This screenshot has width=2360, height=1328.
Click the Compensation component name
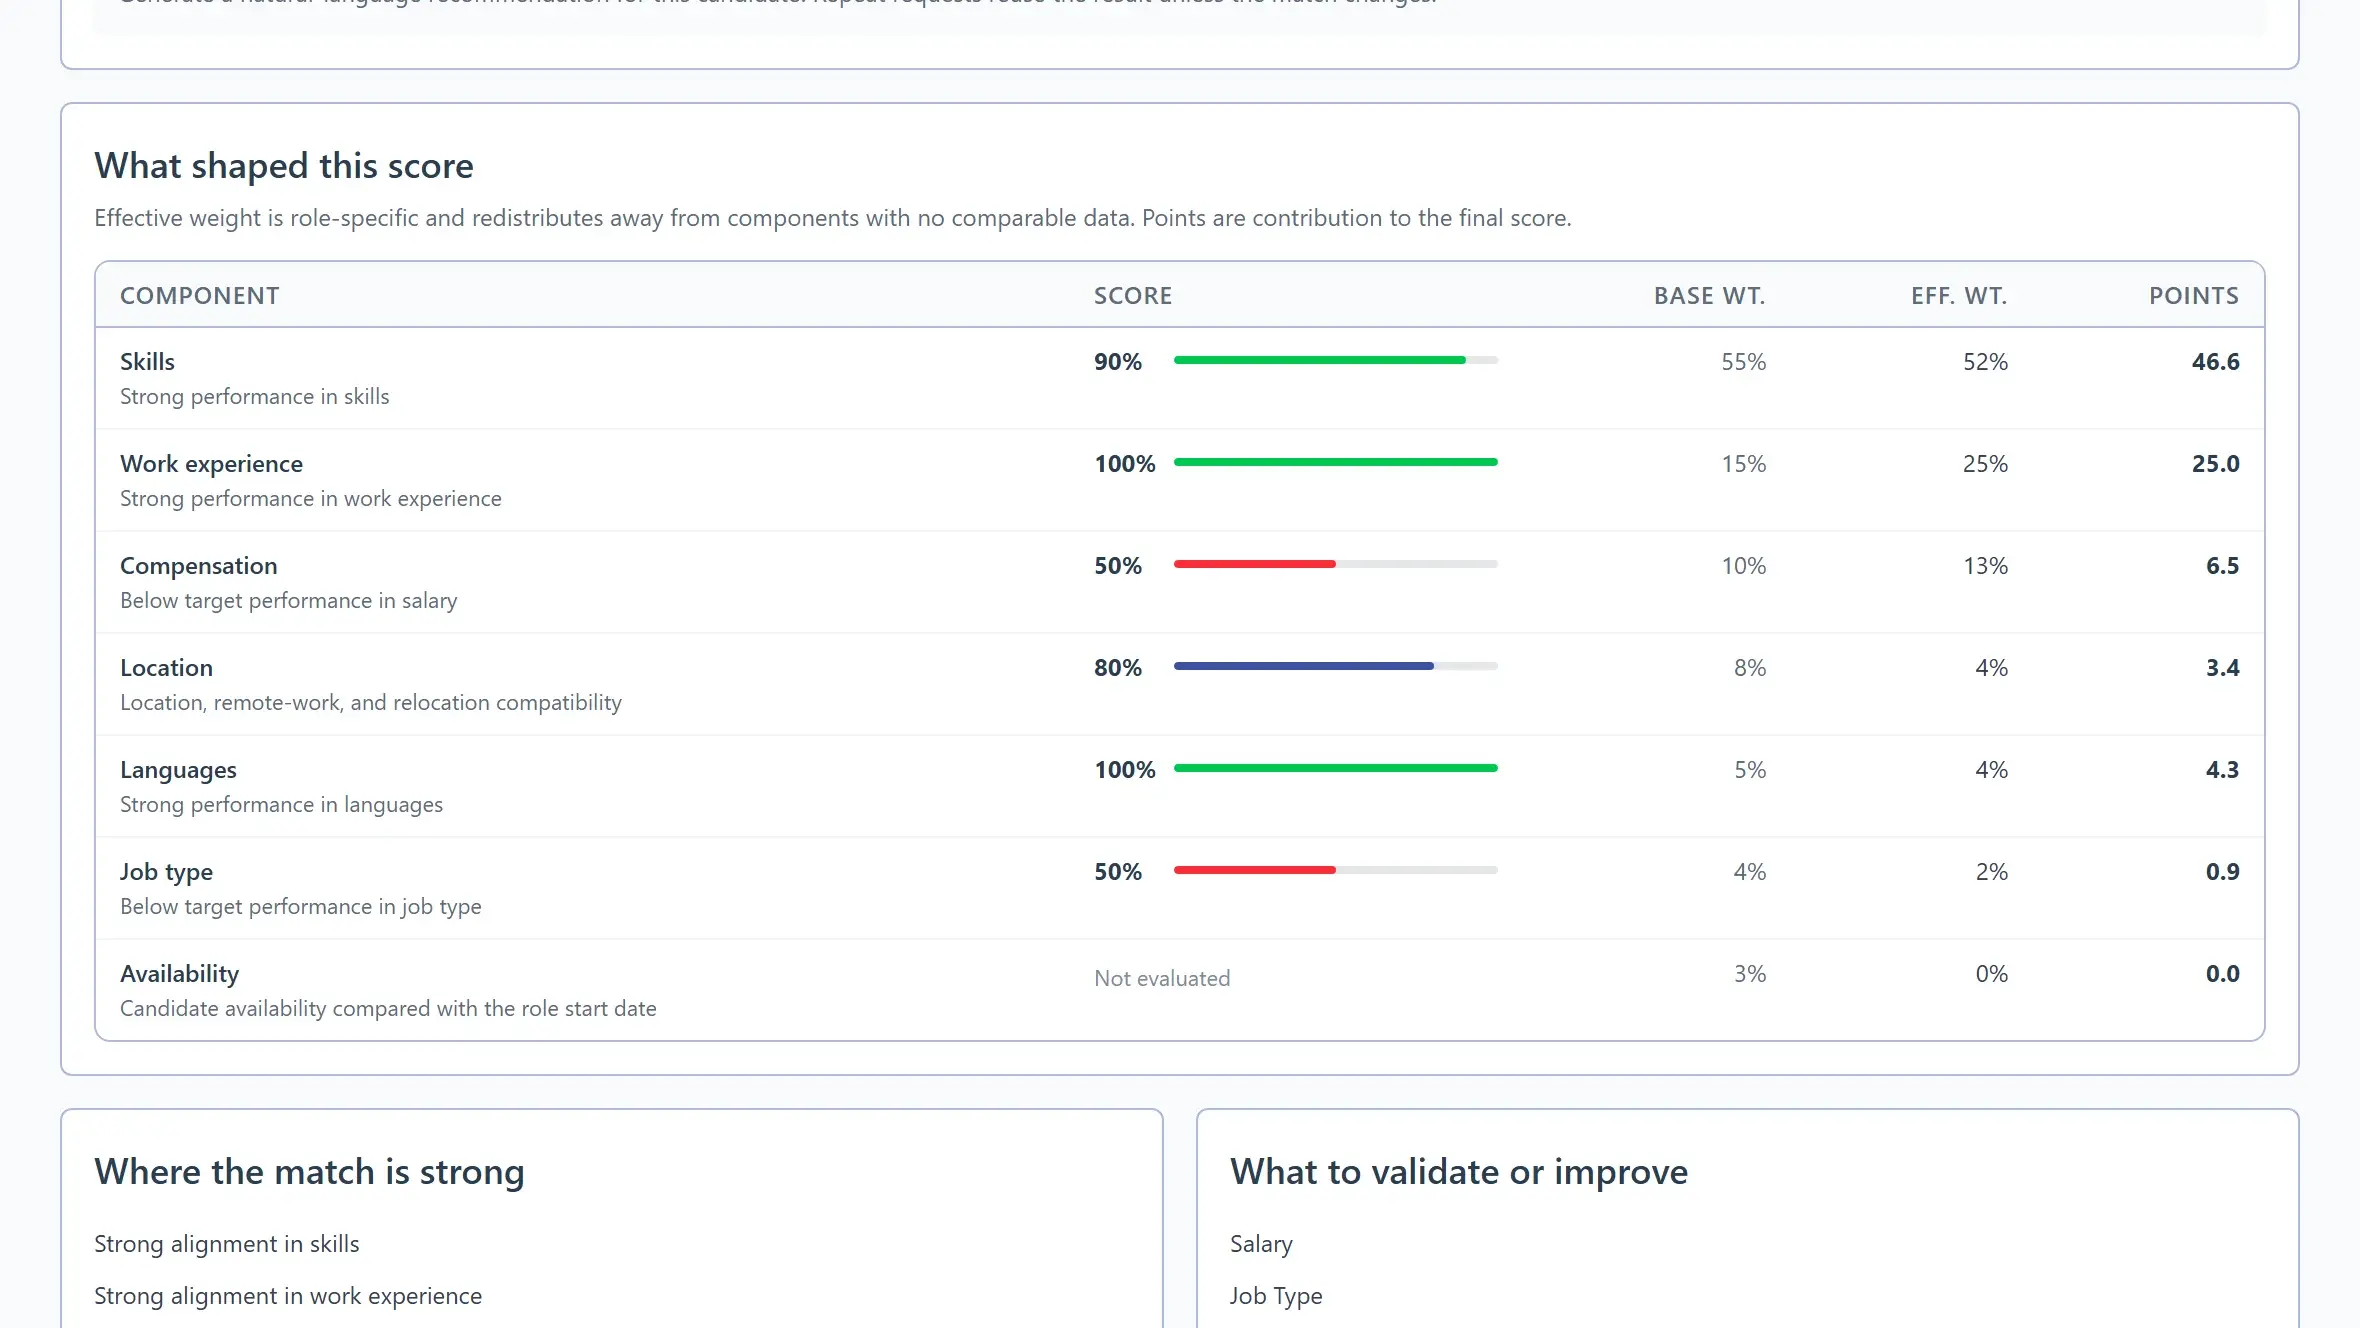pyautogui.click(x=199, y=566)
